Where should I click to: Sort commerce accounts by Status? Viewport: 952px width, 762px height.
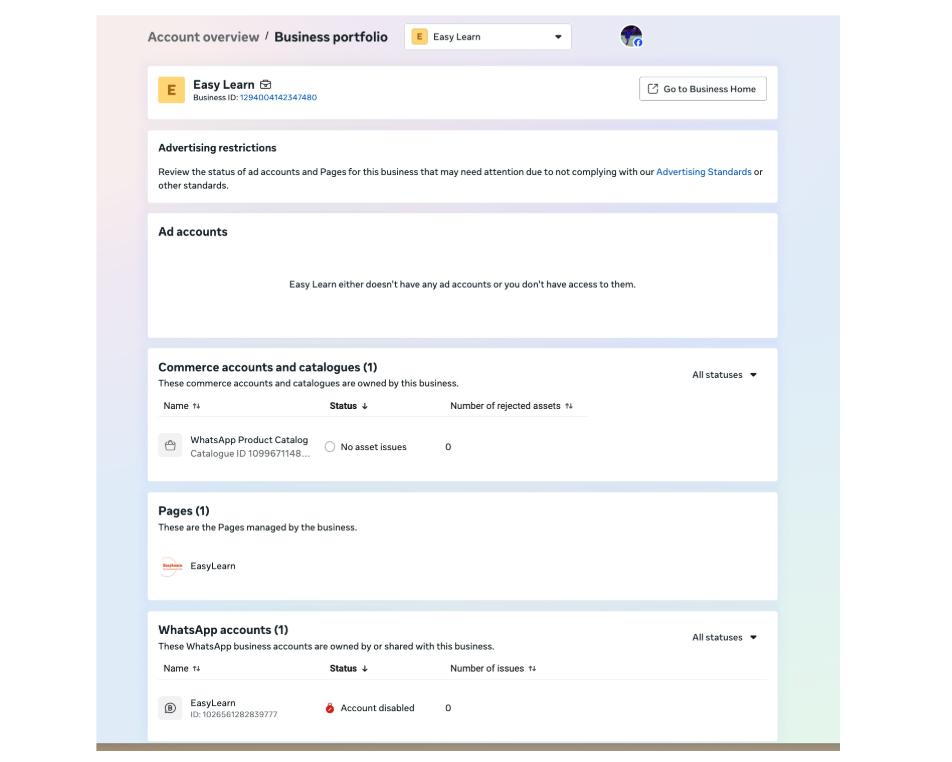[x=348, y=406]
